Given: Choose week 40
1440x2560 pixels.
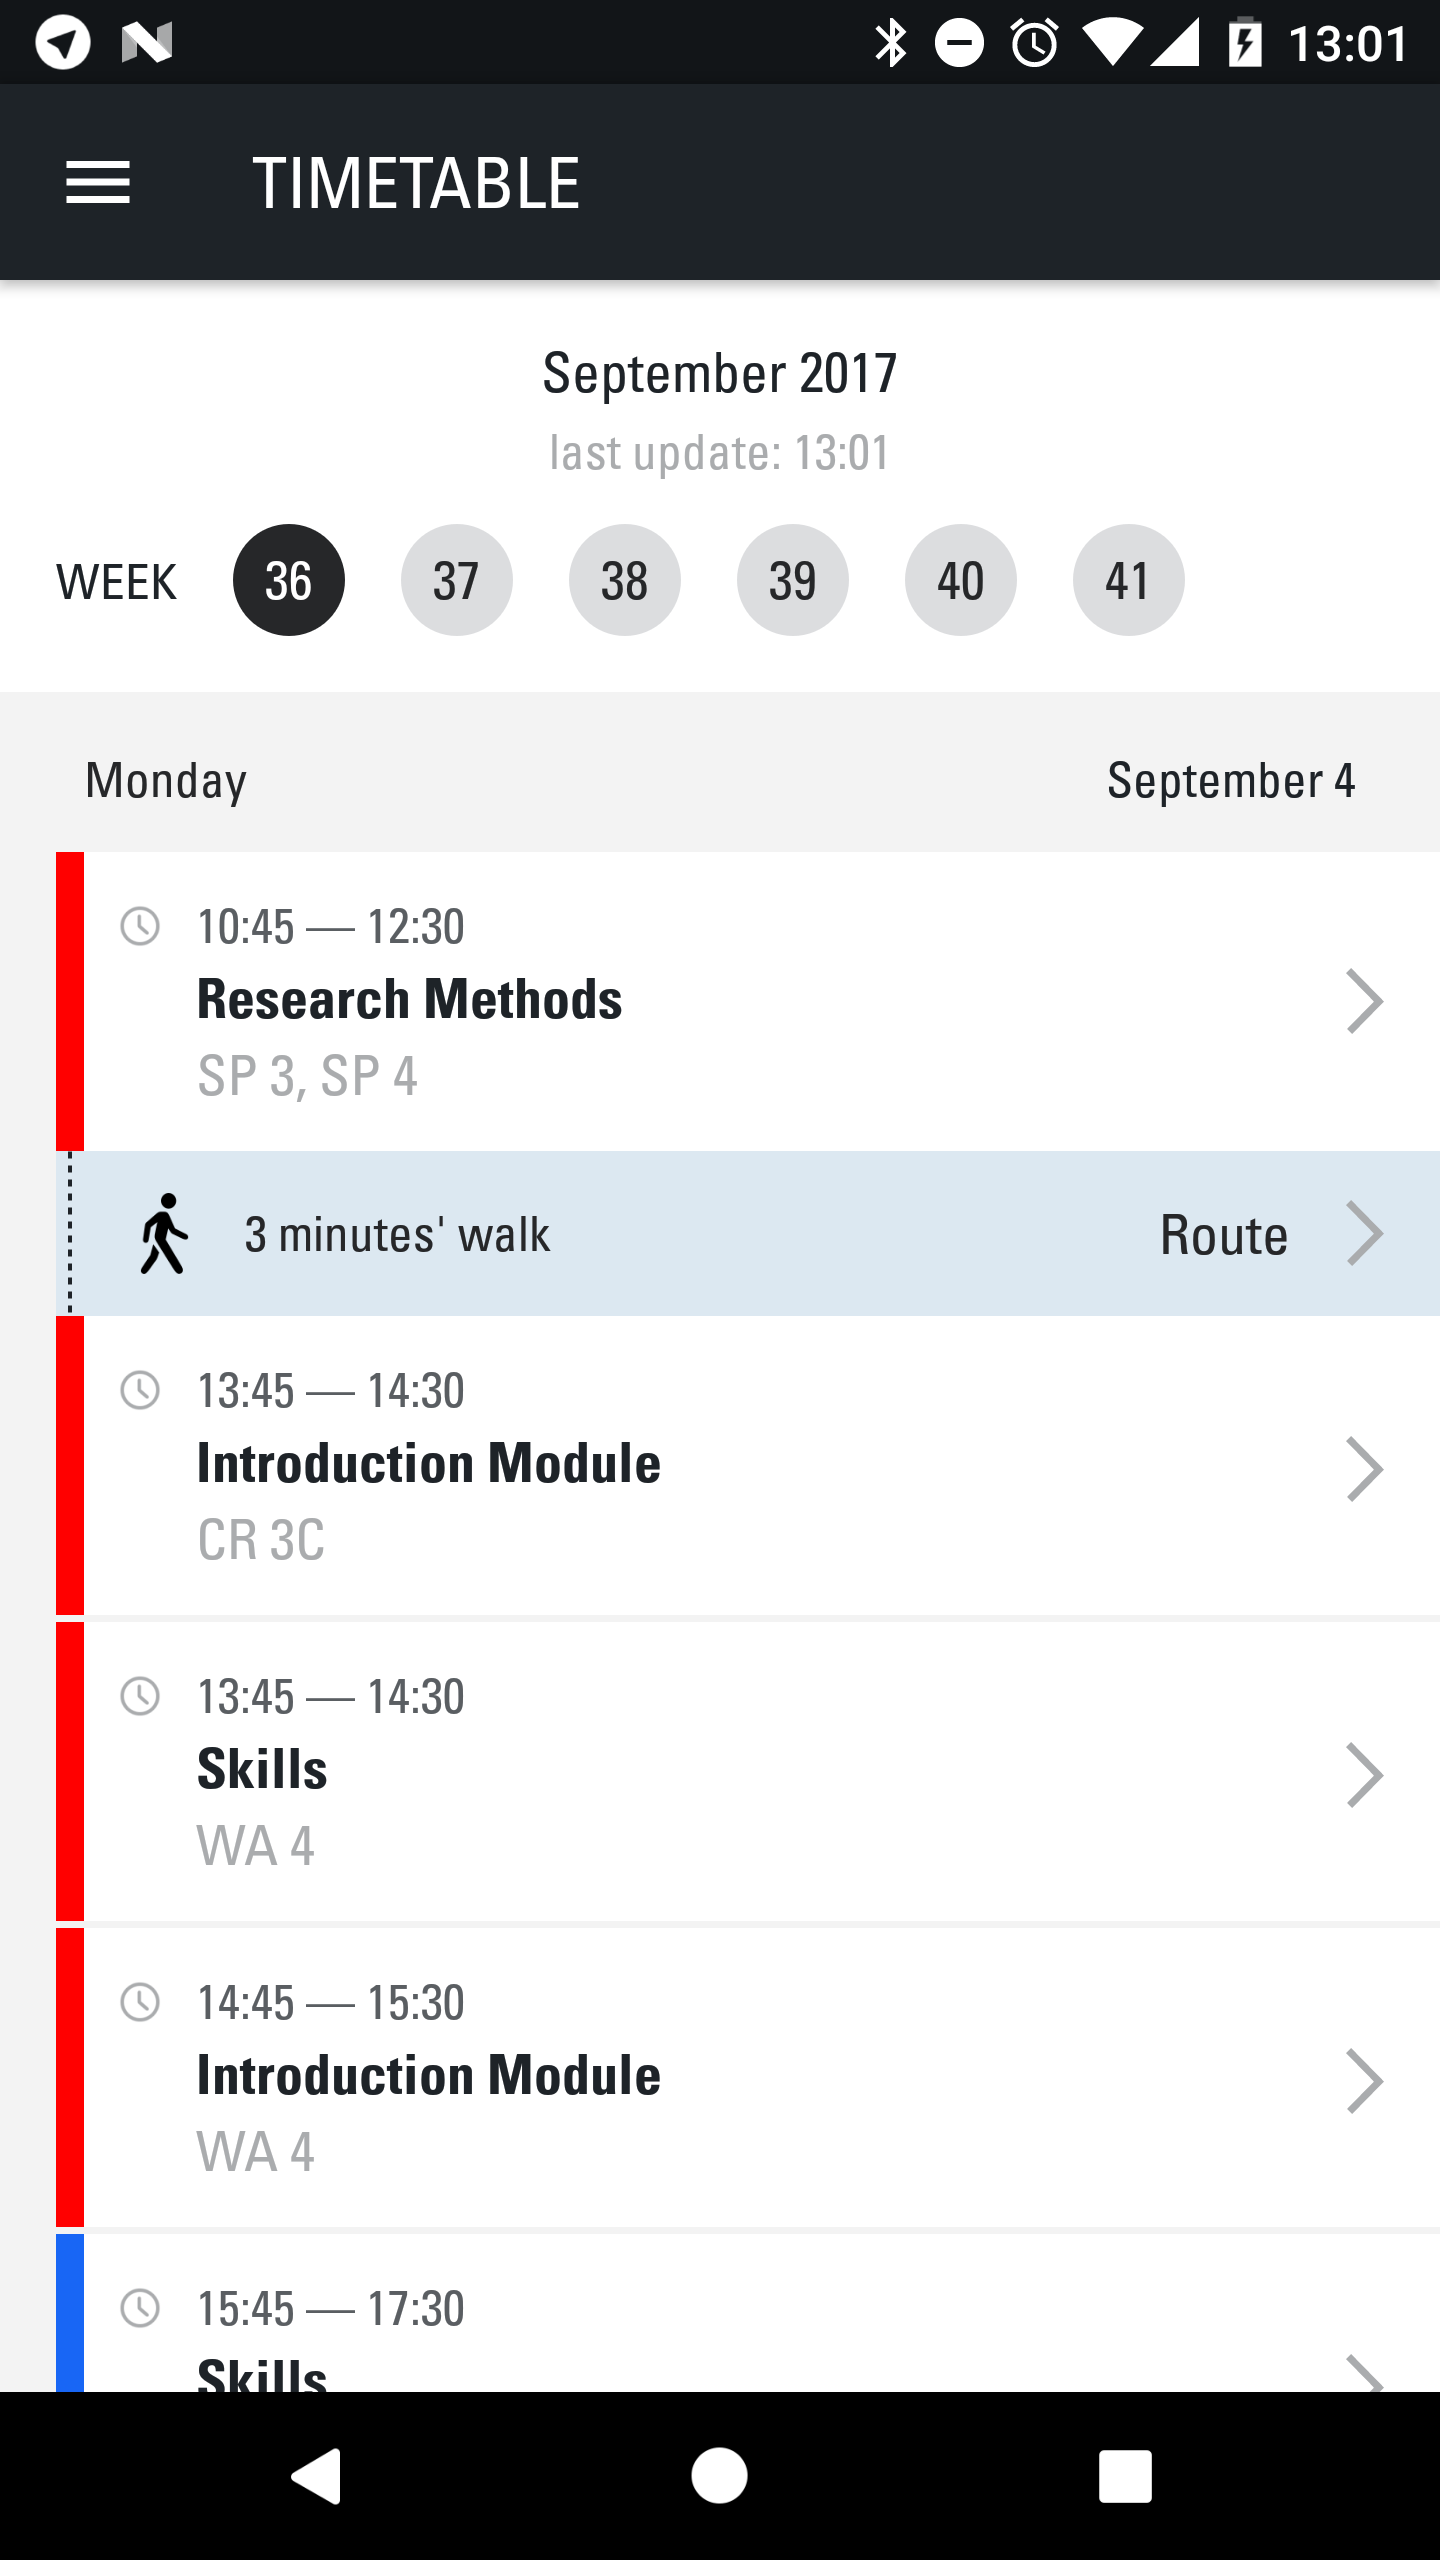Looking at the screenshot, I should [x=960, y=580].
